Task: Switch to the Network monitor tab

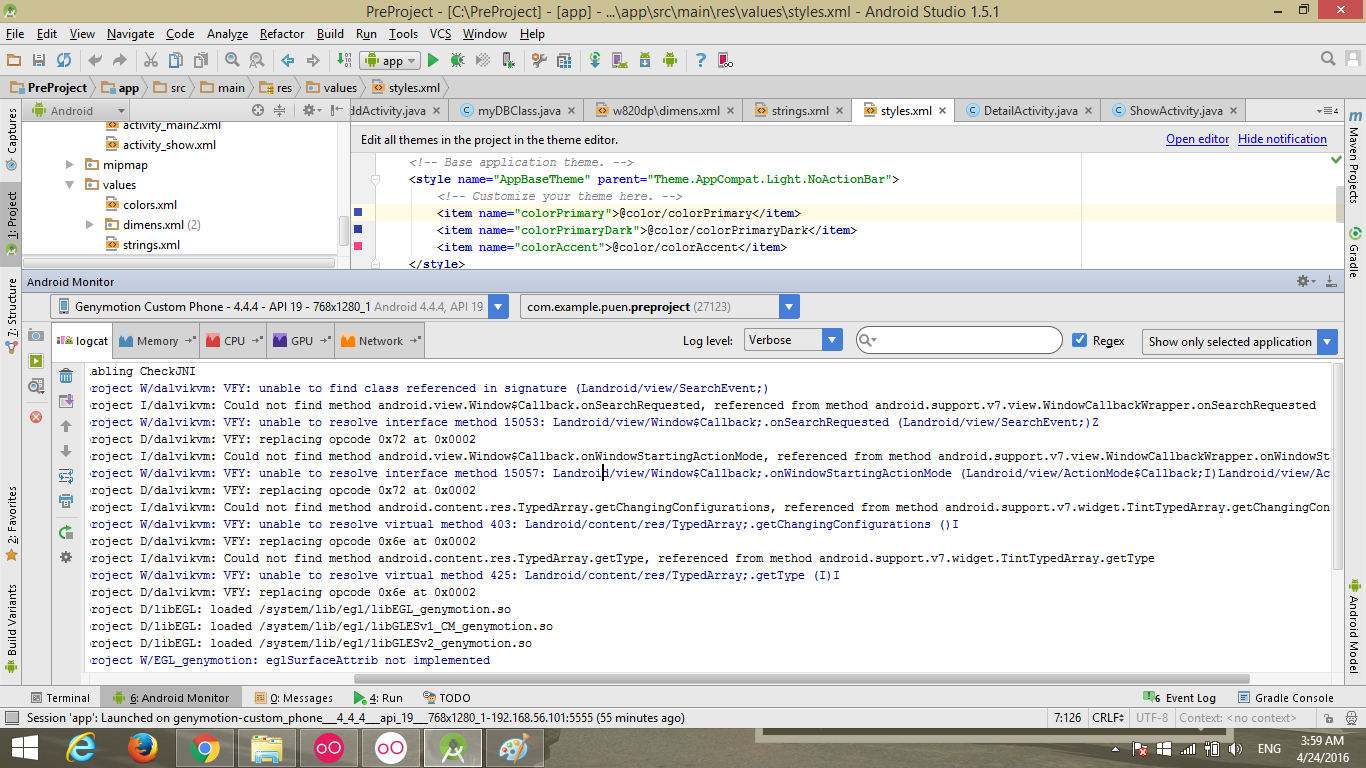Action: [381, 341]
